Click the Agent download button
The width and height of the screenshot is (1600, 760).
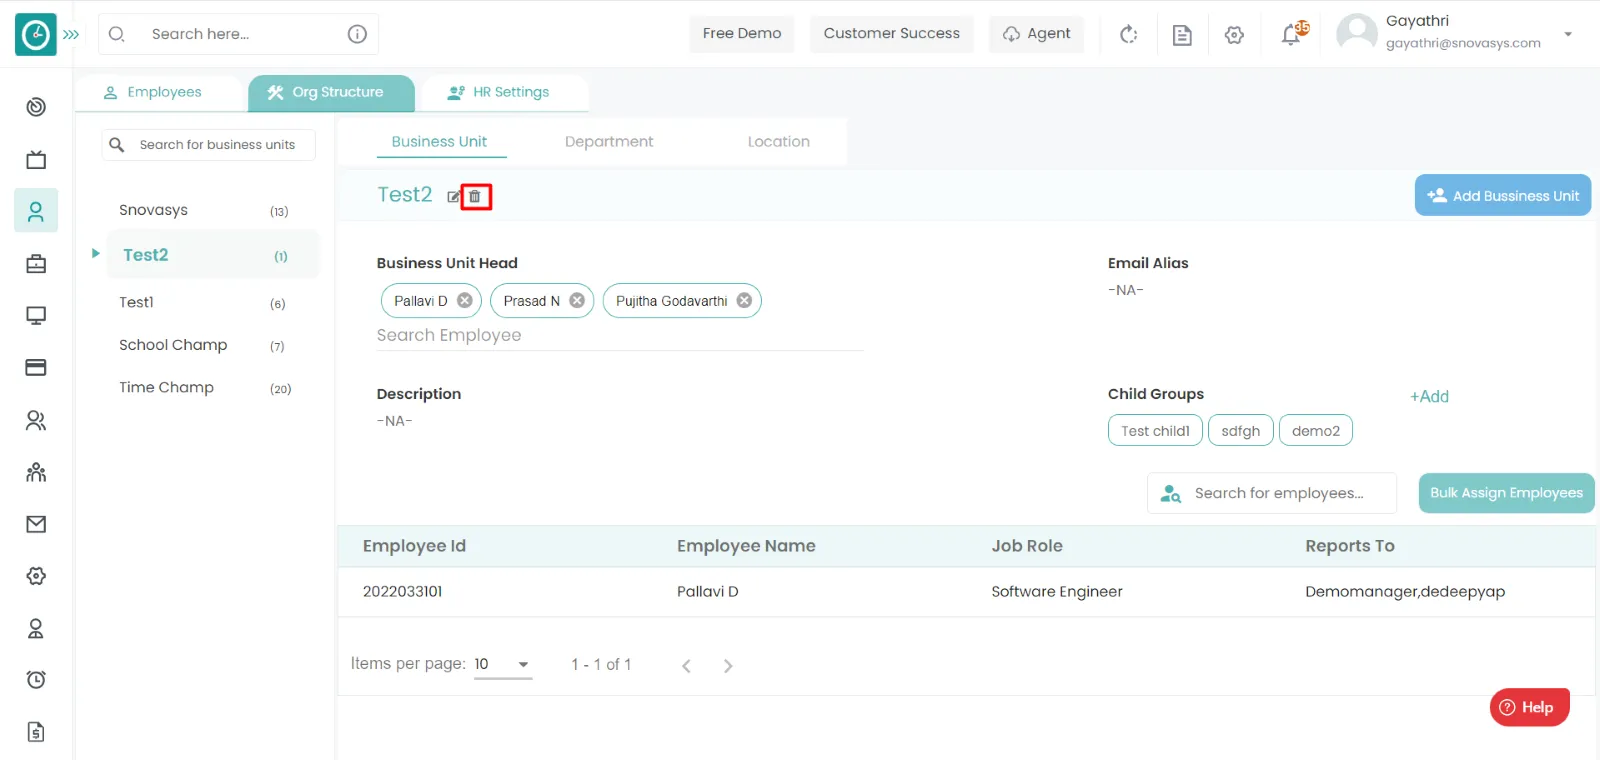1037,34
